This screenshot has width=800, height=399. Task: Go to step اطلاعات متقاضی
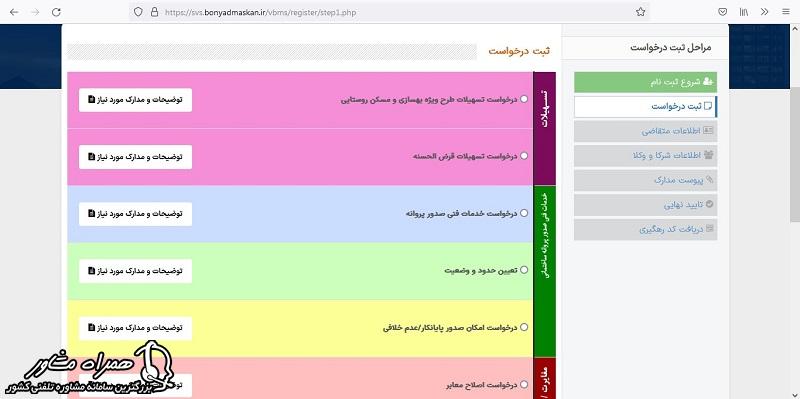coord(645,131)
